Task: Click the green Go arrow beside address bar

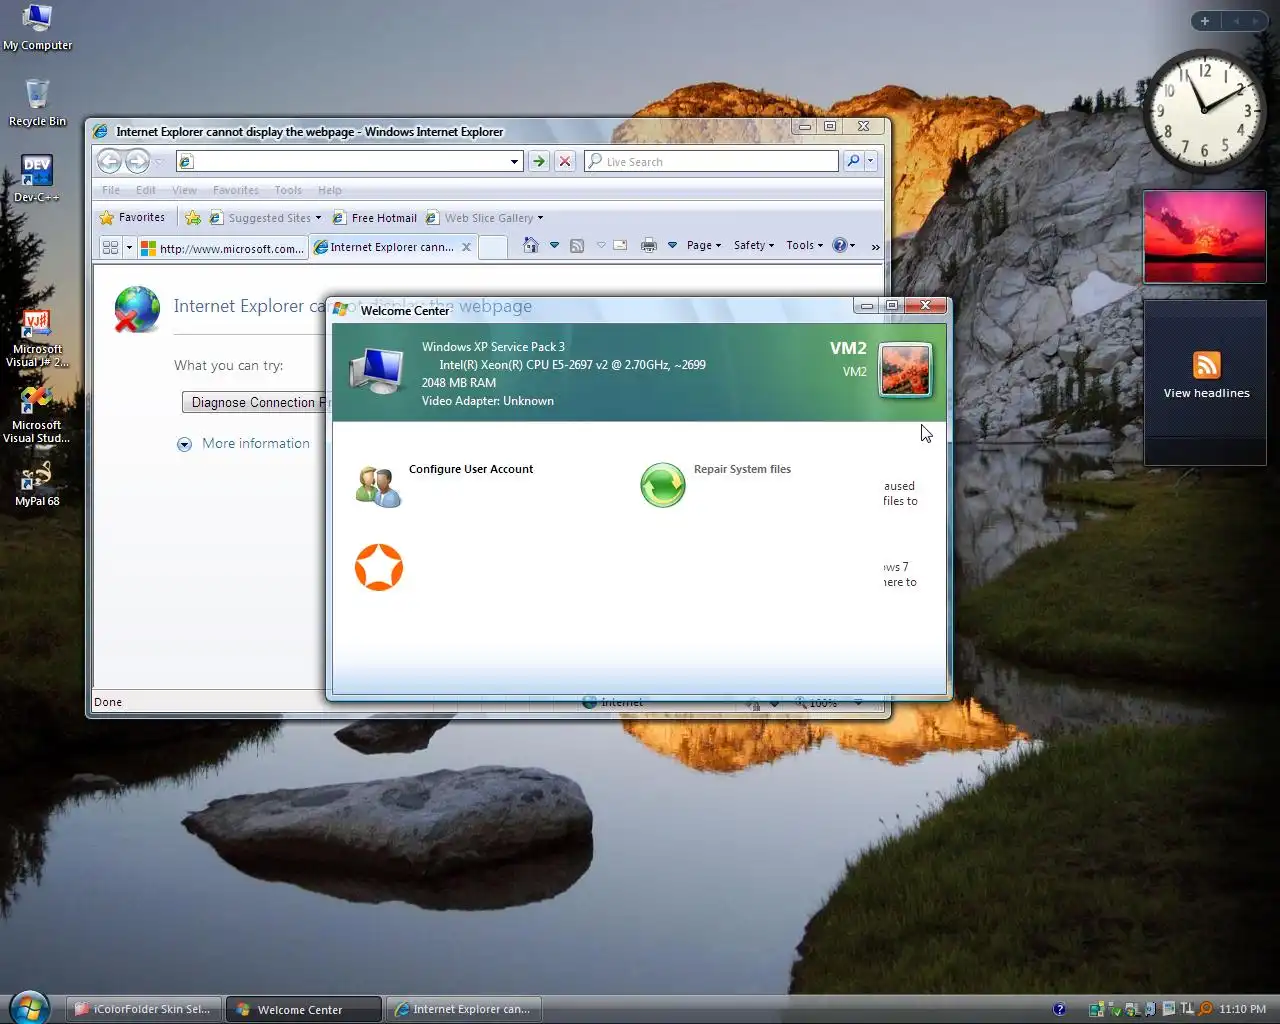Action: 539,161
